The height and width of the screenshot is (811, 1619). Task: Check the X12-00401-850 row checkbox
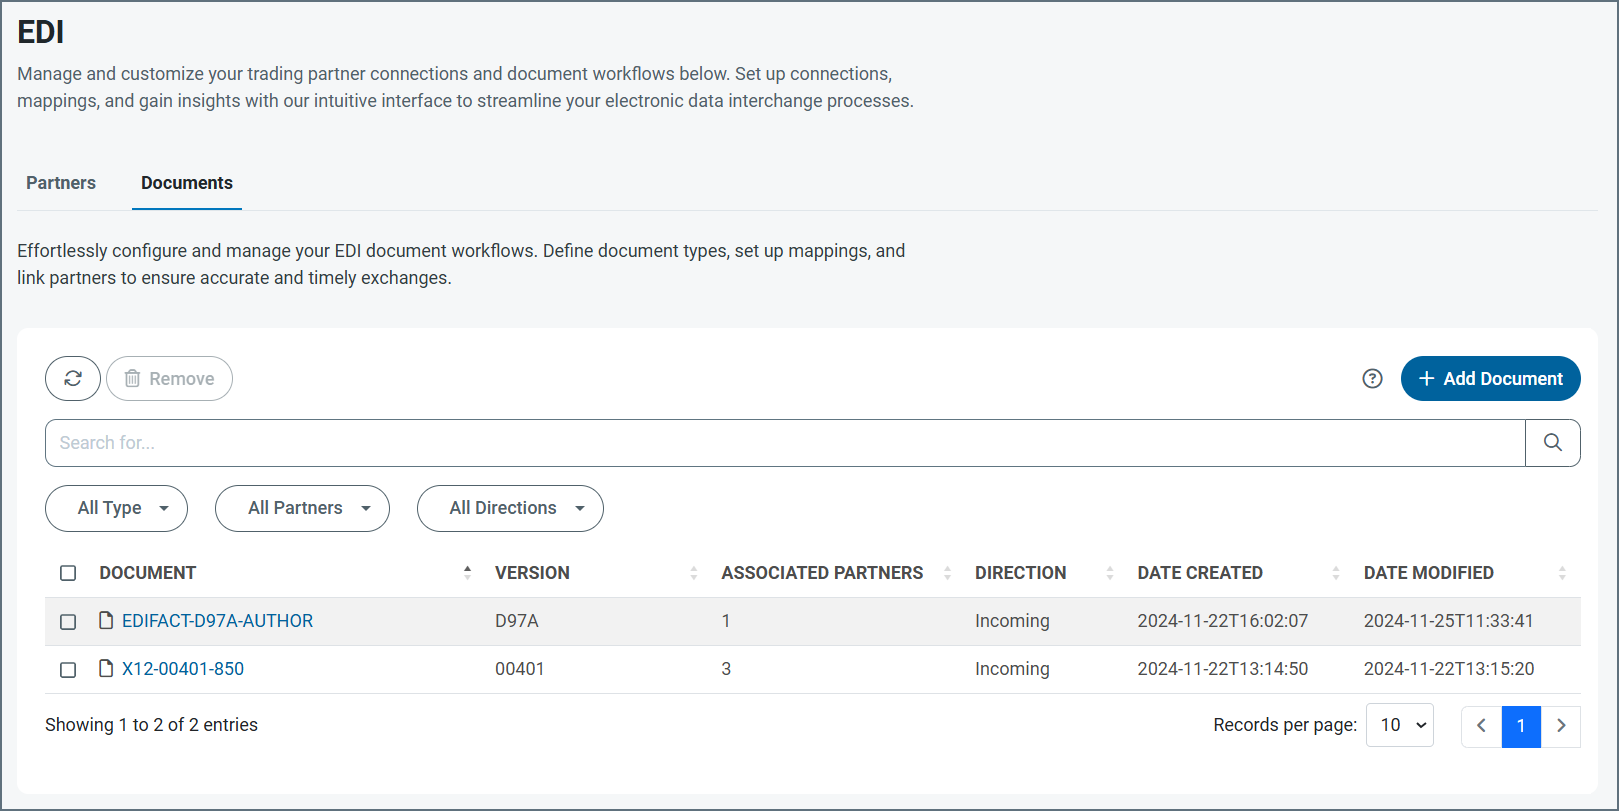coord(68,670)
